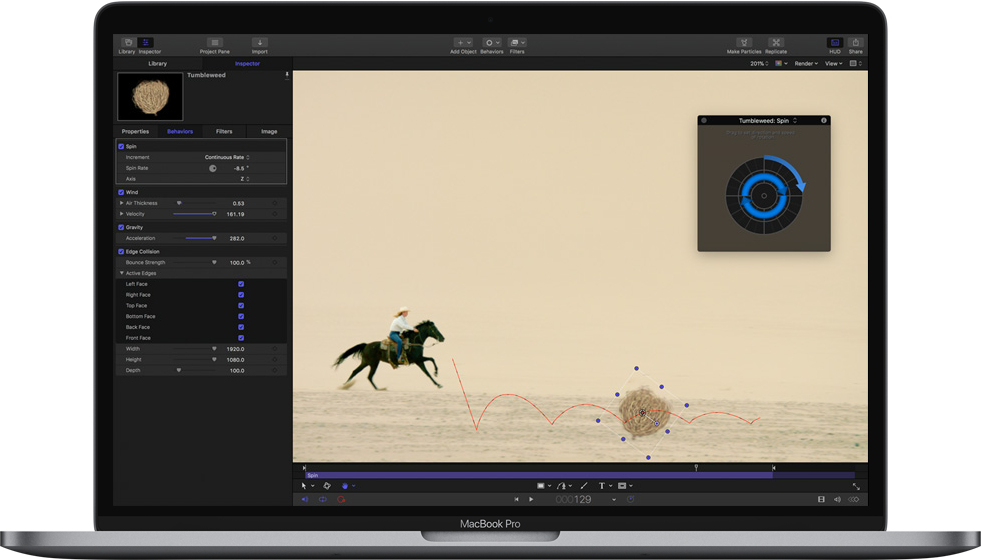Image resolution: width=981 pixels, height=560 pixels.
Task: Open the Library panel icon in toolbar
Action: pyautogui.click(x=127, y=43)
